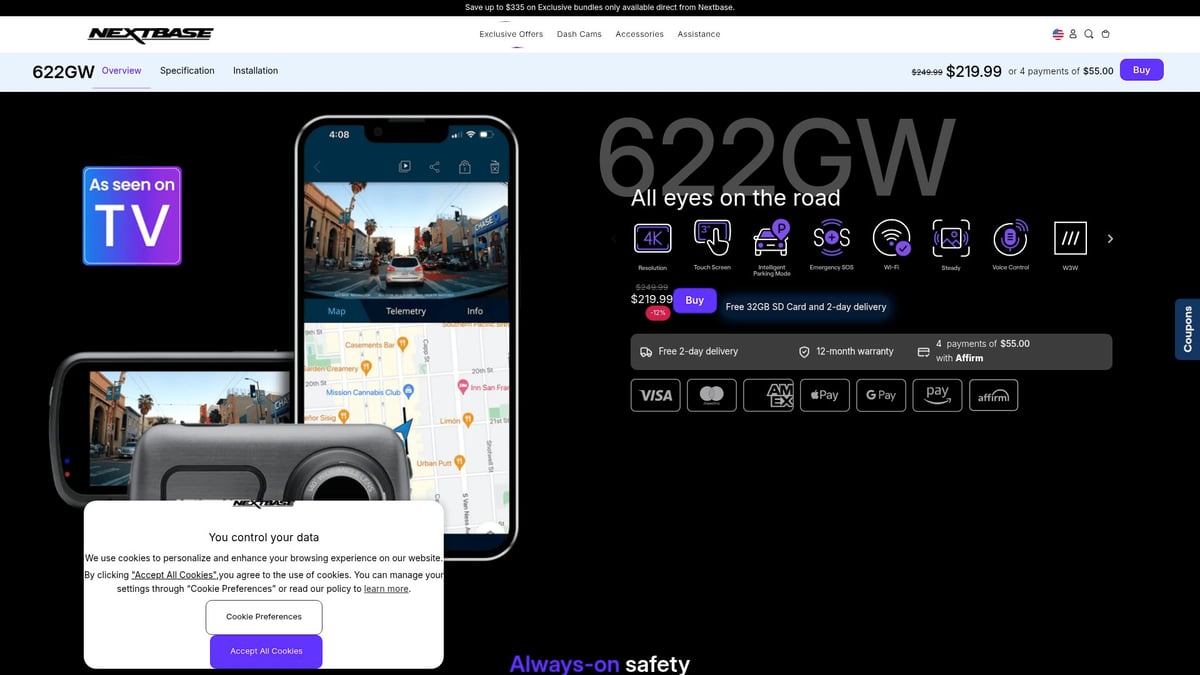Click the shopping bag icon
Viewport: 1200px width, 675px height.
coord(1105,33)
